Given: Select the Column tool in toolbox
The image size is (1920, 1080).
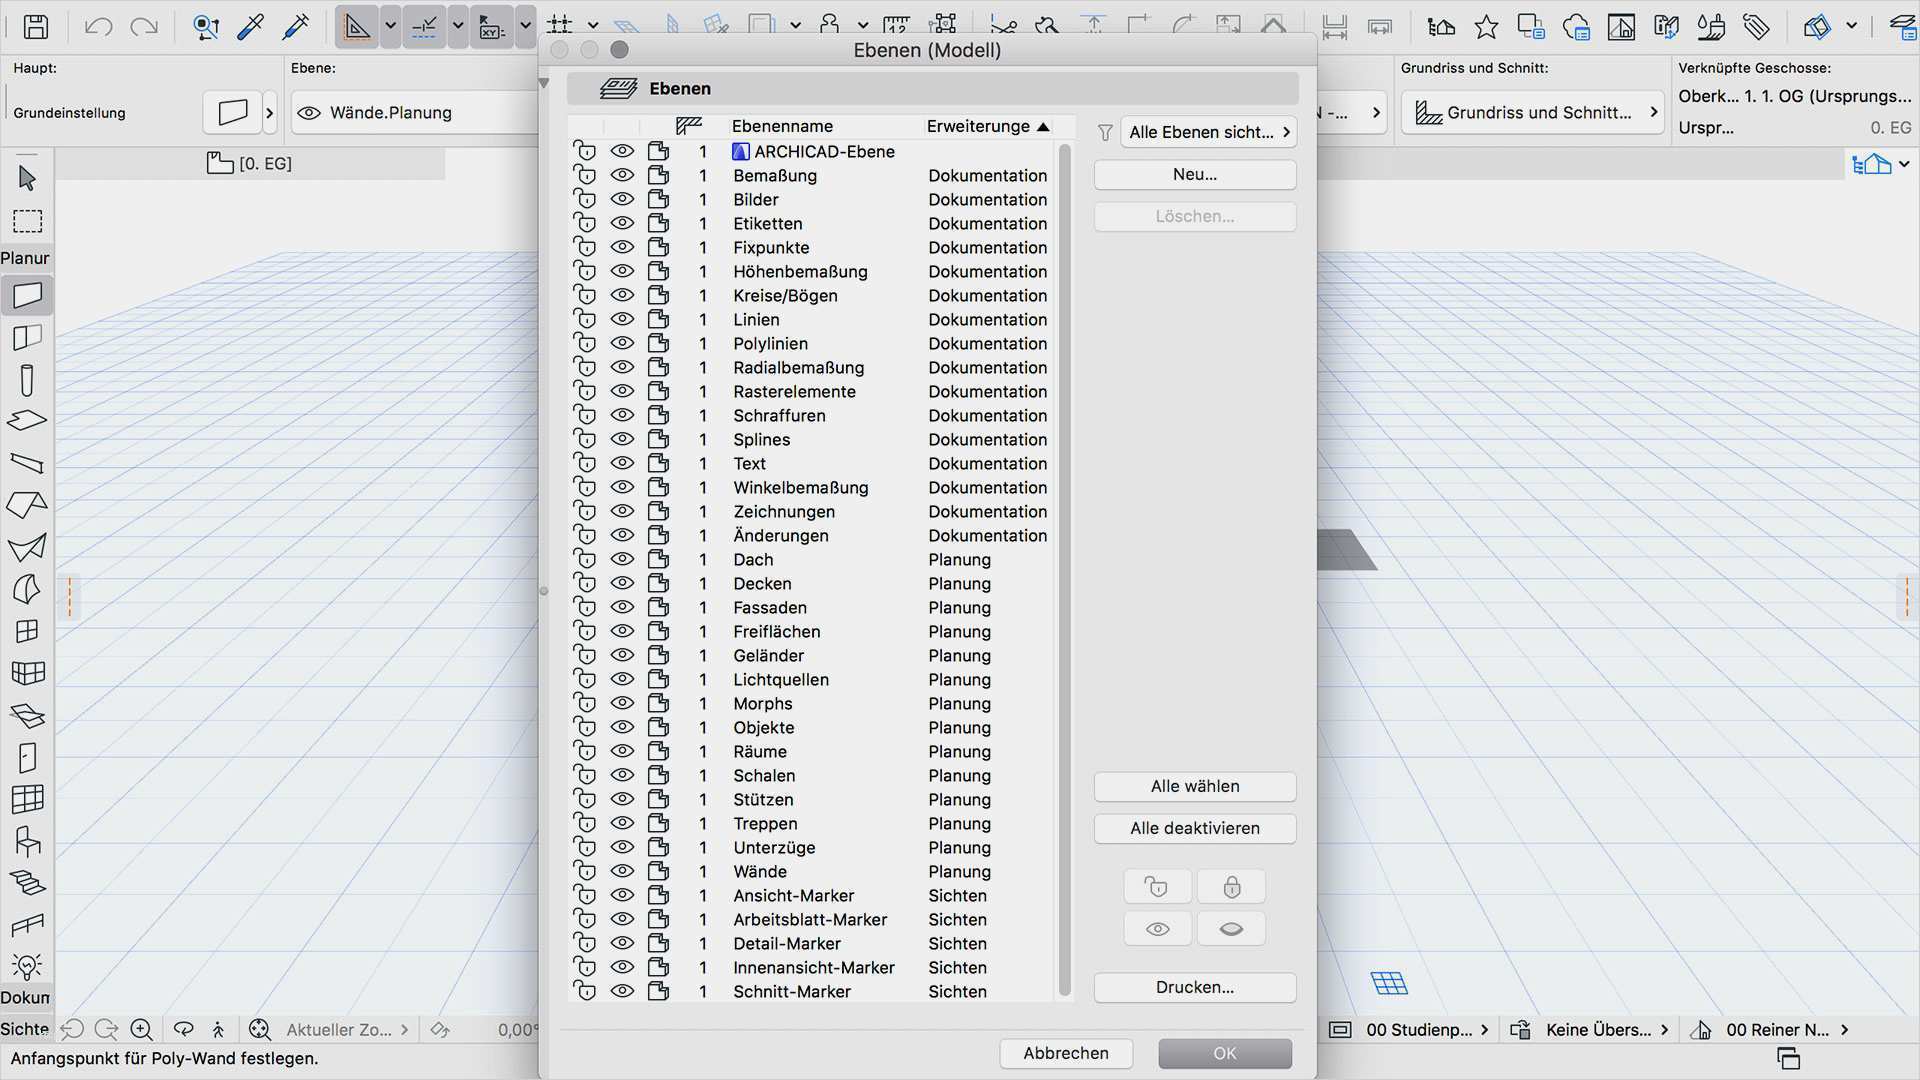Looking at the screenshot, I should point(27,380).
